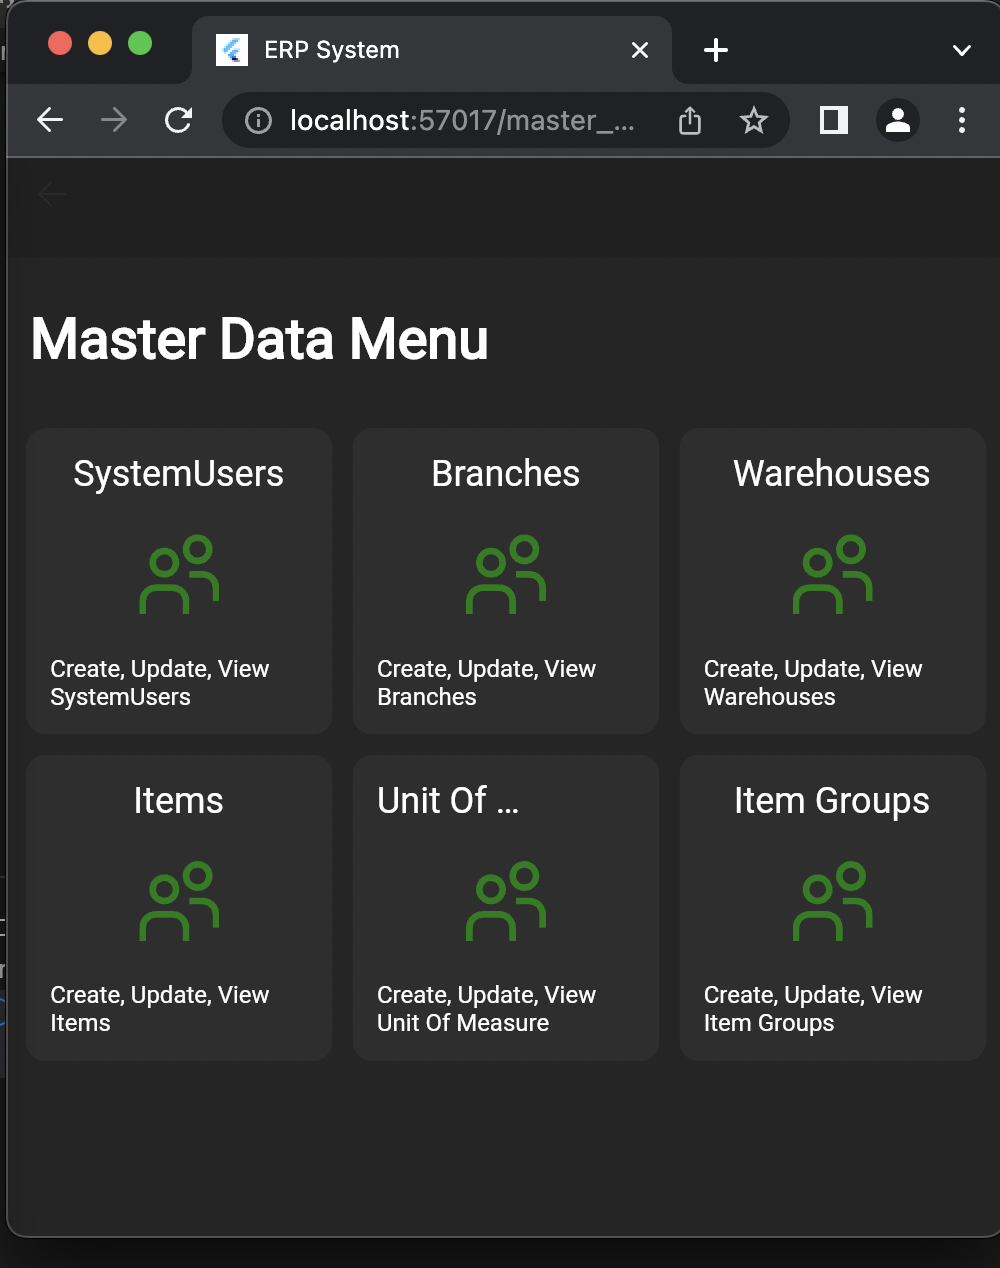
Task: Click 'Create, Update, View Warehouses' text
Action: [814, 683]
